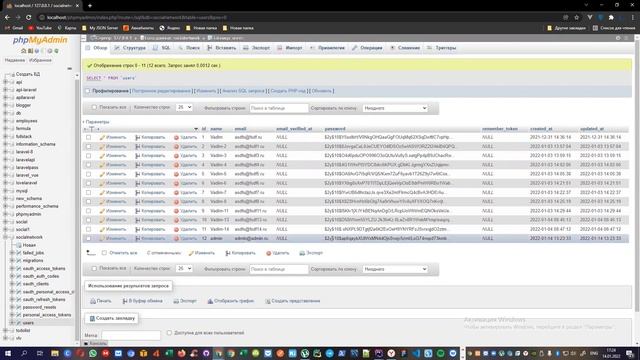Collapse the socialnetwork database tree node
The width and height of the screenshot is (640, 360).
[x=5, y=237]
